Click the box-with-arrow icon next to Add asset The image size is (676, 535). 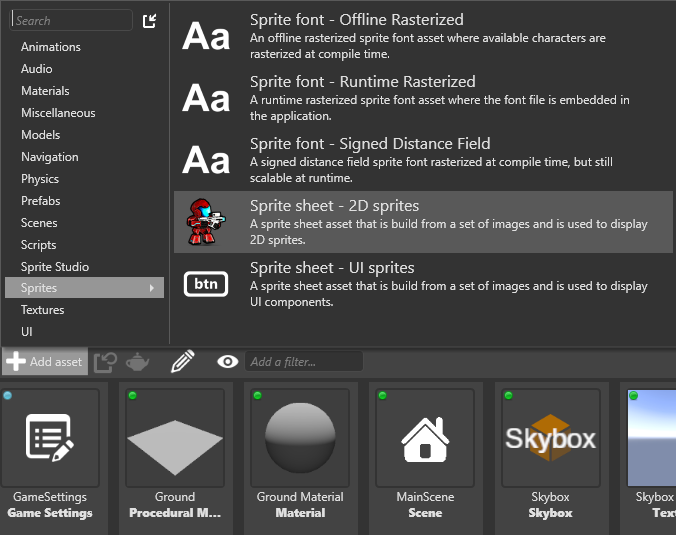(x=105, y=362)
